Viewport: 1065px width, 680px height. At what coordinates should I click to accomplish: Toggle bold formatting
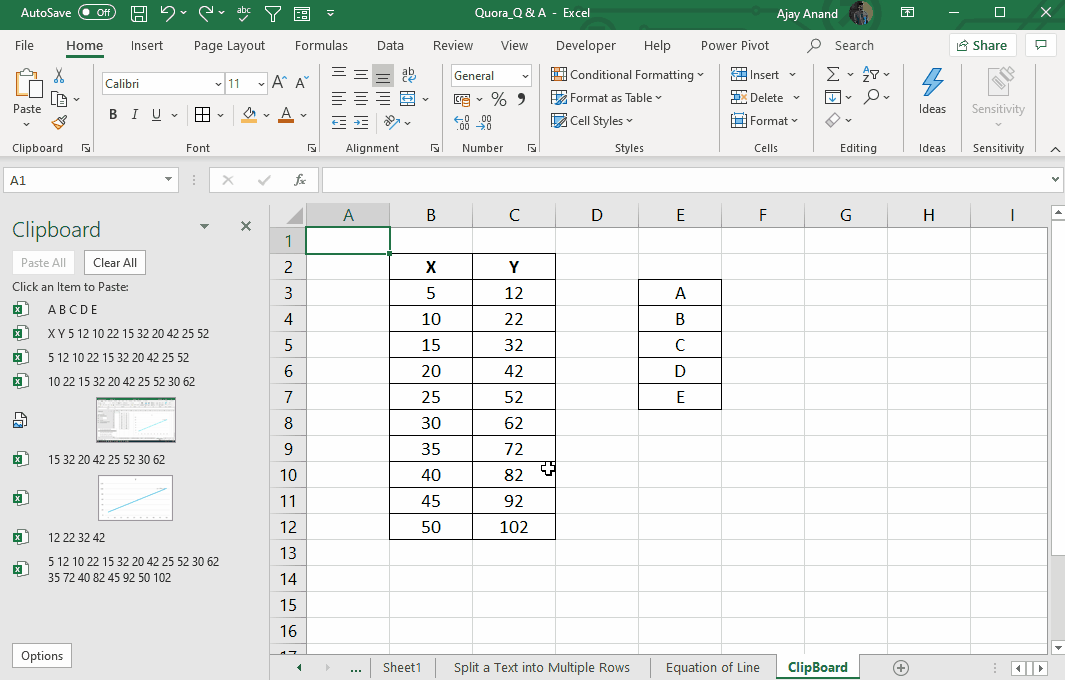(x=112, y=114)
